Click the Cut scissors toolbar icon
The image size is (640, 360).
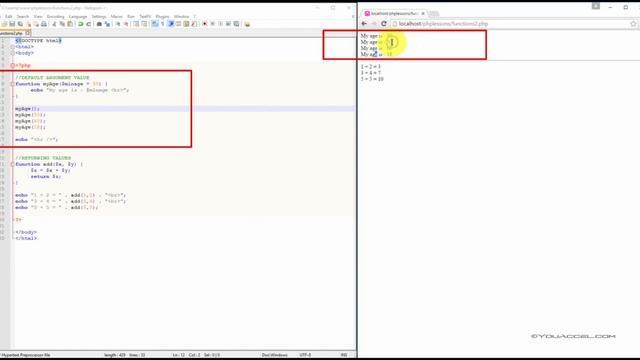coord(54,24)
